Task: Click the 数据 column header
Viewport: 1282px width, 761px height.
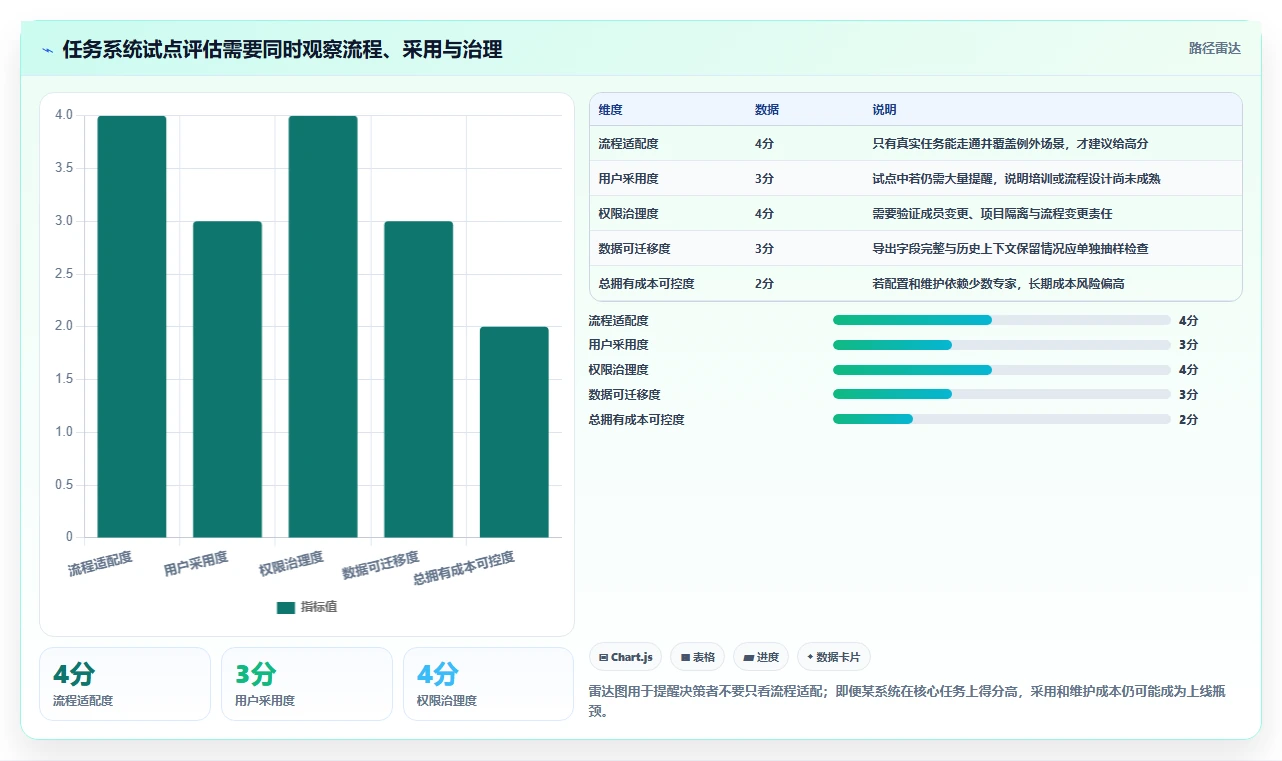Action: (x=767, y=109)
